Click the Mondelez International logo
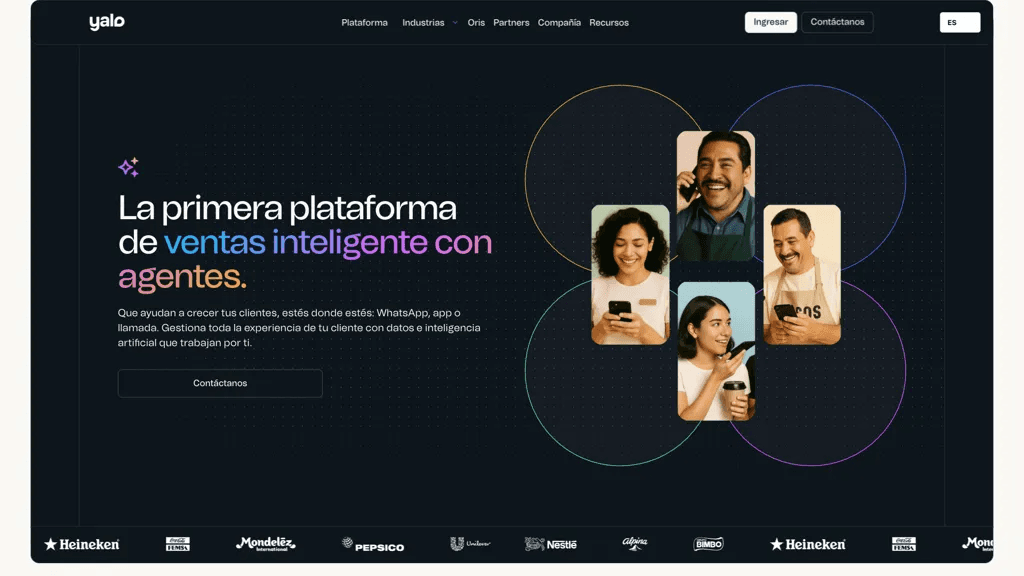1024x576 pixels. [x=266, y=543]
